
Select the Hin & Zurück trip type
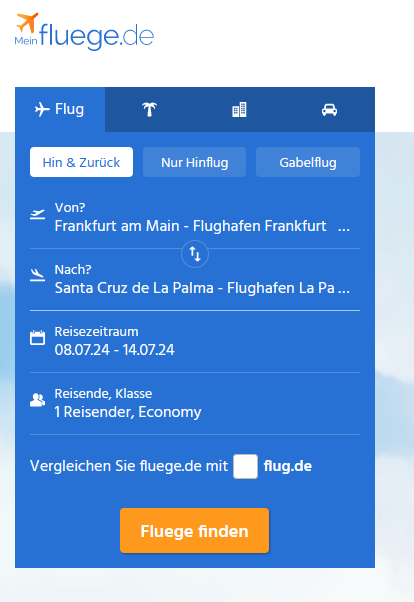[81, 162]
